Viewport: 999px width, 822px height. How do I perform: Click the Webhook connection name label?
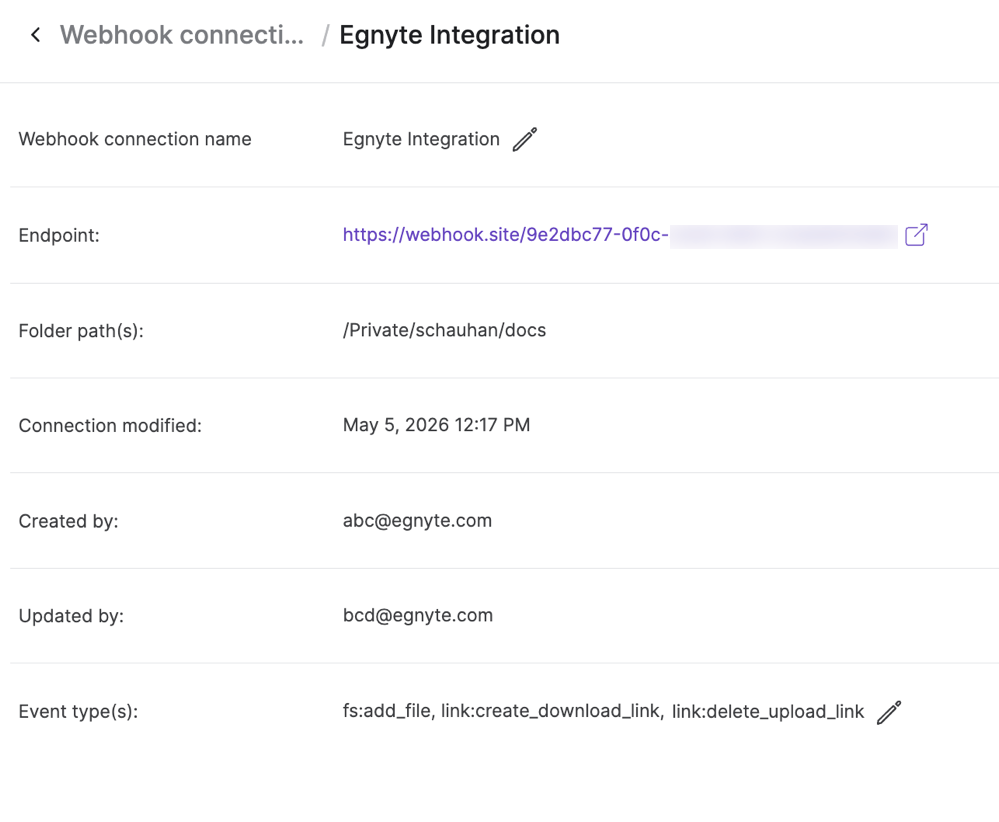(135, 140)
